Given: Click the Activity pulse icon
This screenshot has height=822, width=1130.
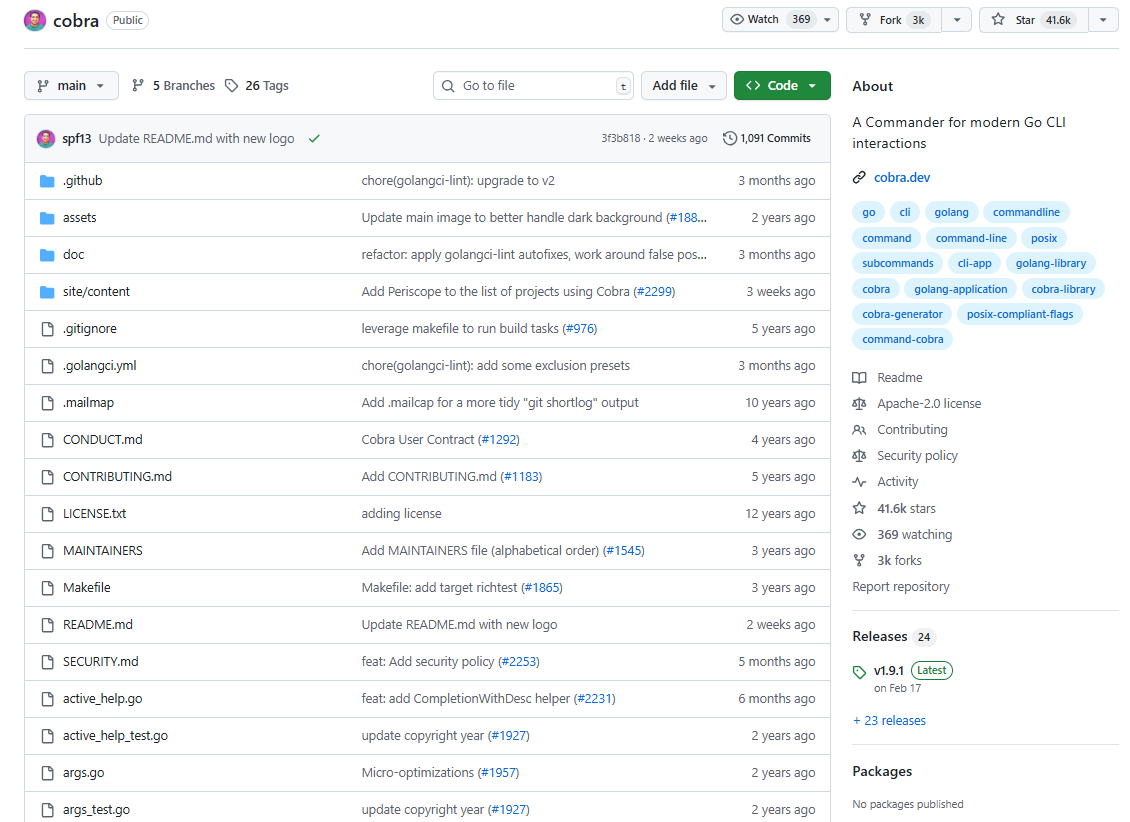Looking at the screenshot, I should pyautogui.click(x=859, y=482).
